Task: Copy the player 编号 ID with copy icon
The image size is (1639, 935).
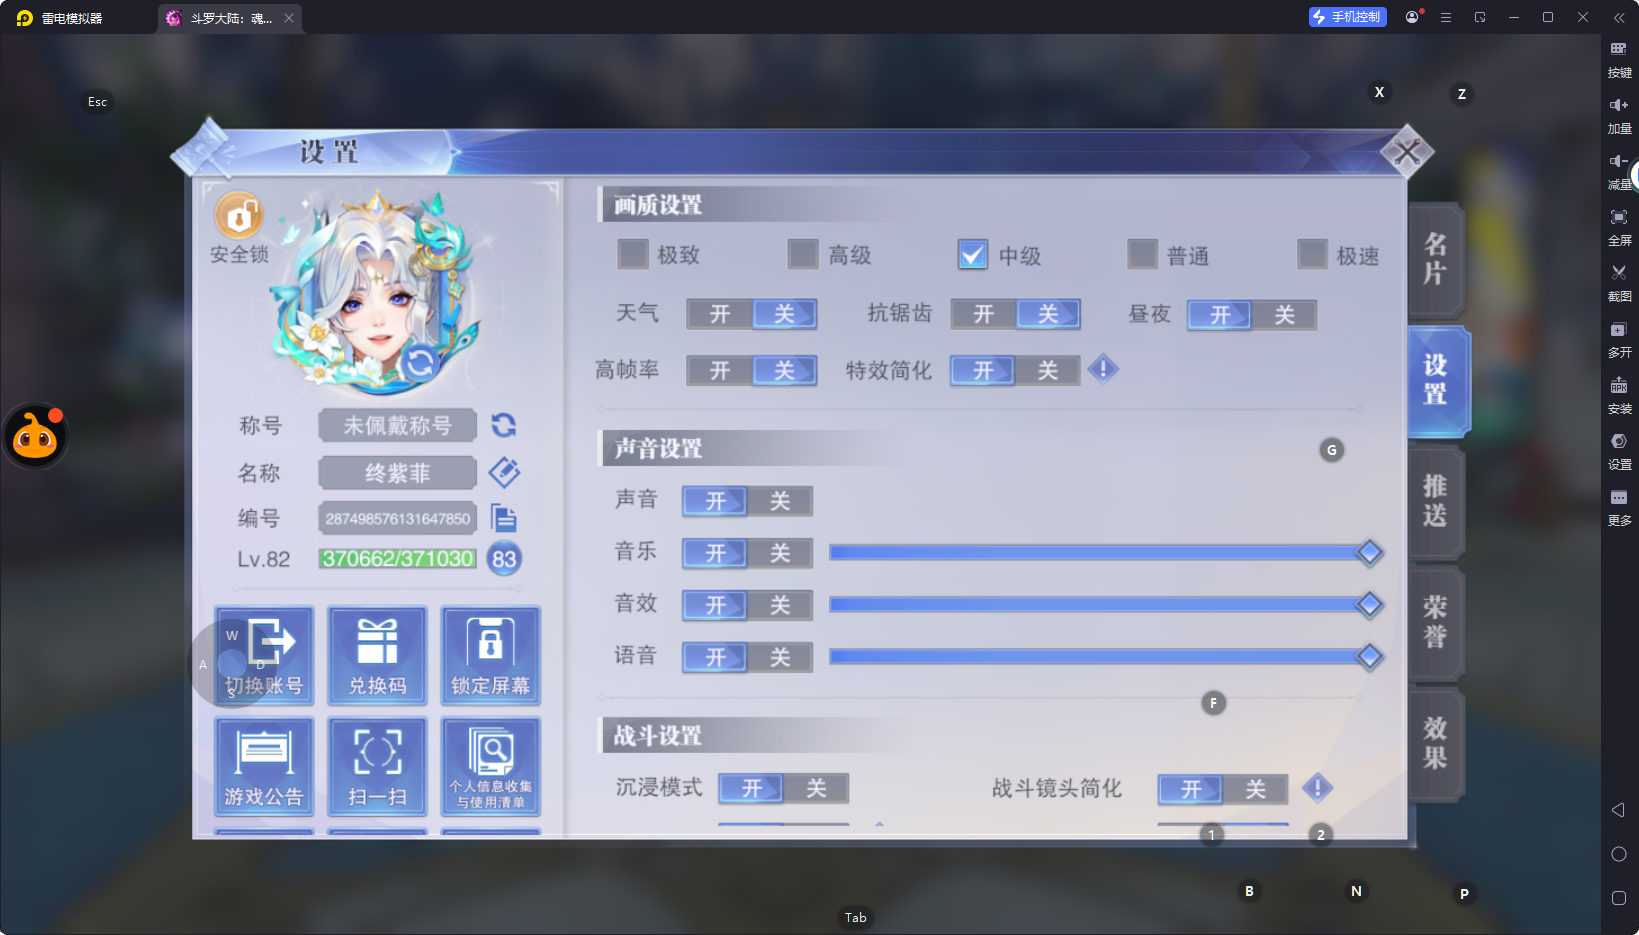Action: [x=505, y=518]
